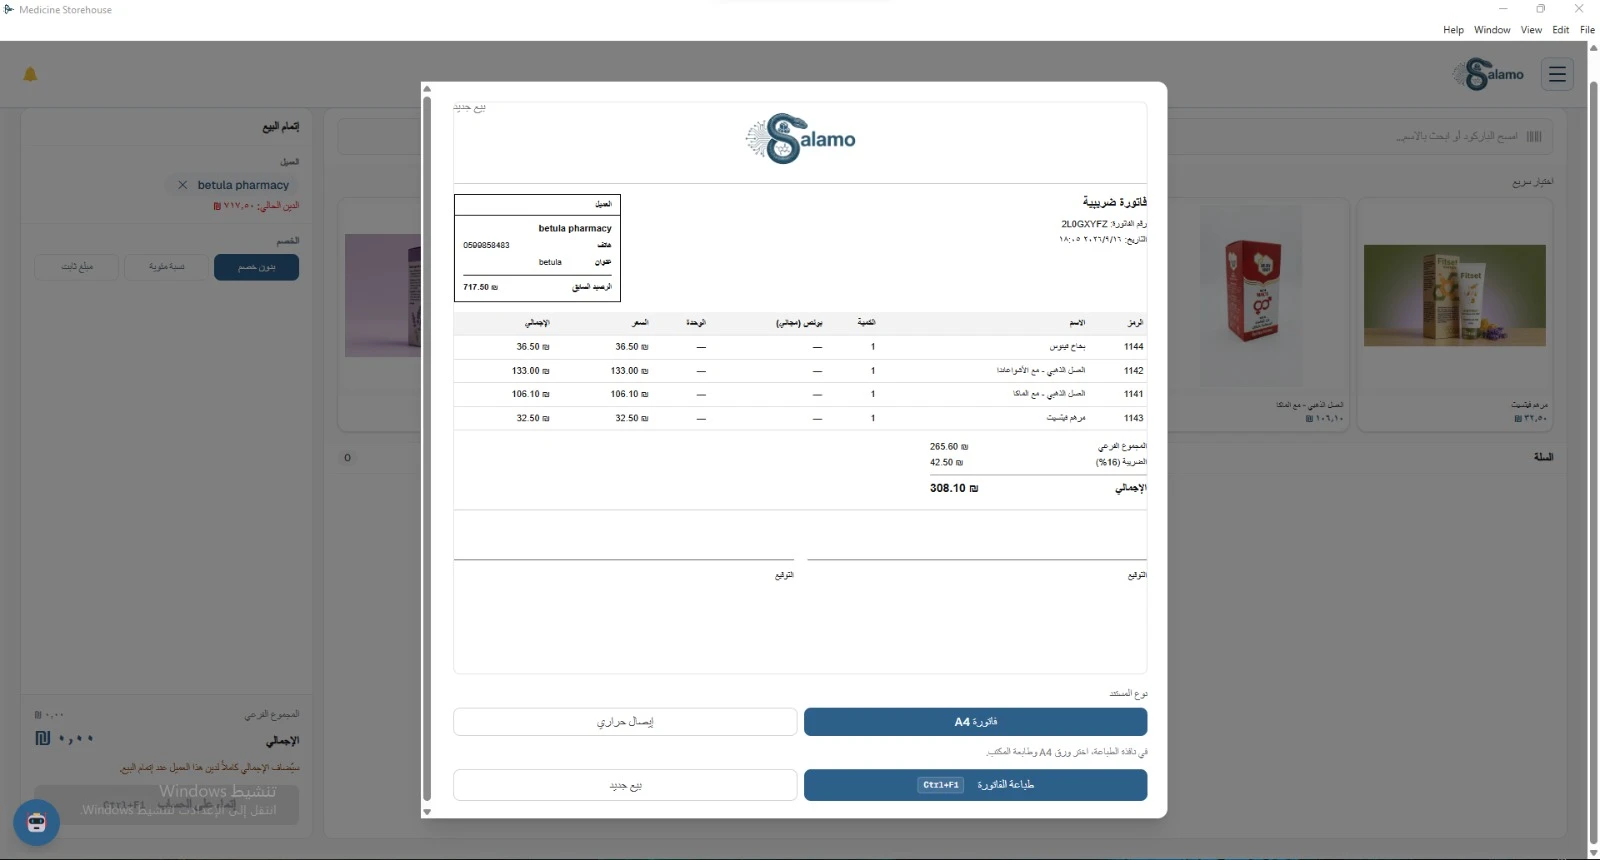Click the 106.10 price cell
This screenshot has height=860, width=1600.
click(629, 394)
